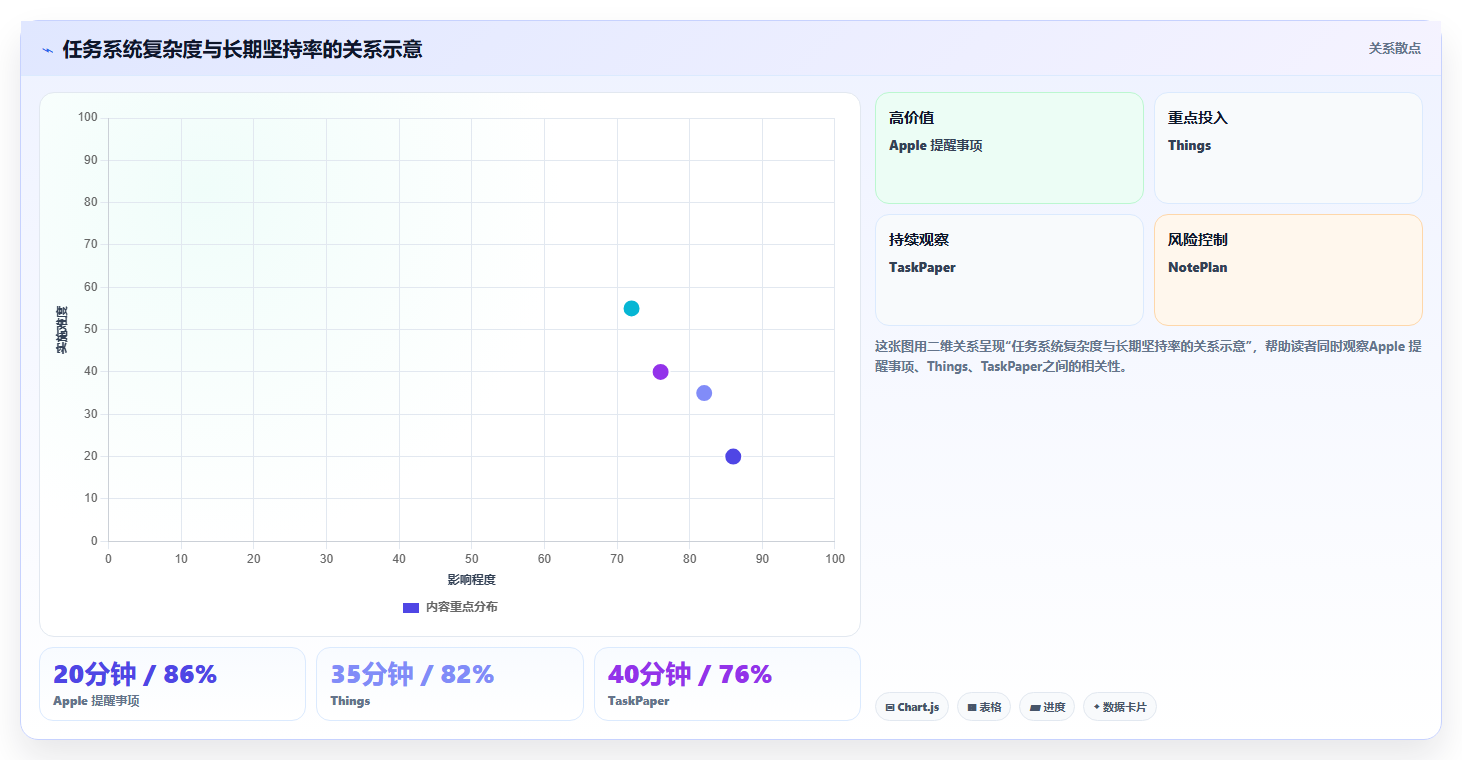Screen dimensions: 1462x760
Task: Select the Chart.js tag chip
Action: pyautogui.click(x=912, y=707)
